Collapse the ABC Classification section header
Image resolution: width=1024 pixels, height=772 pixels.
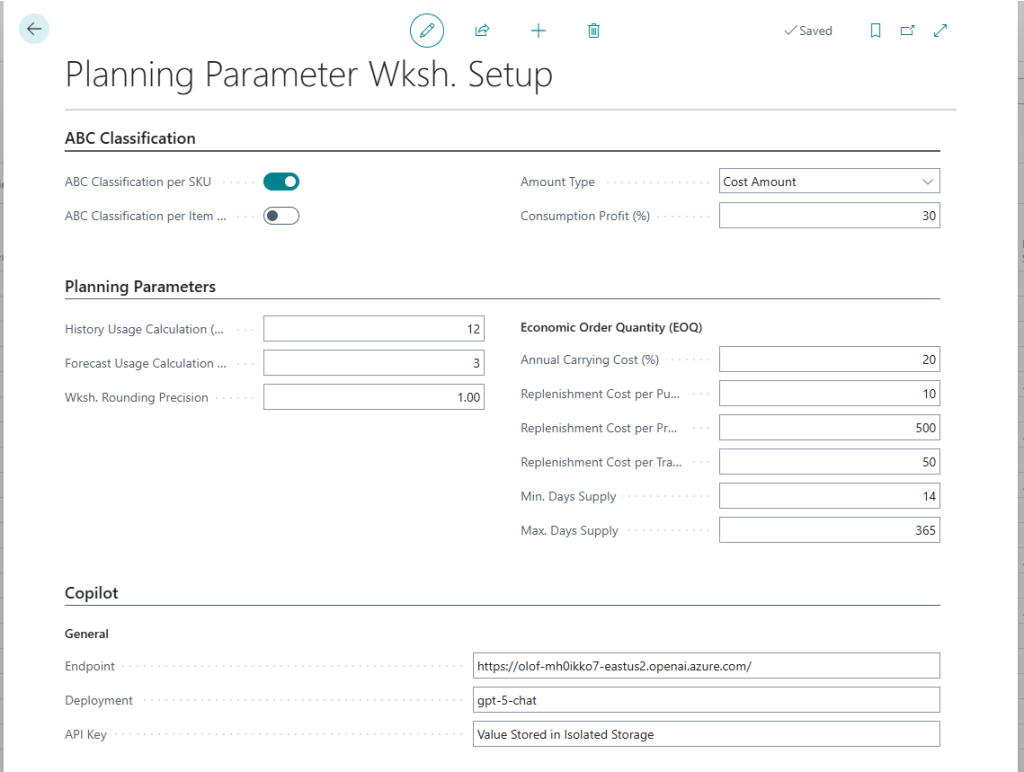[130, 139]
